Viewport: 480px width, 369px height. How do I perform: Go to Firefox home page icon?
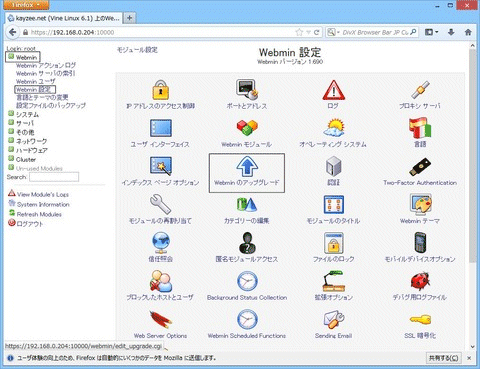pyautogui.click(x=468, y=32)
